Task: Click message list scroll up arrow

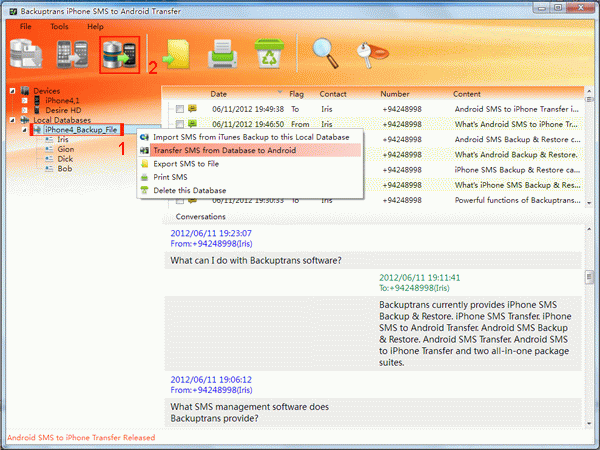Action: tap(589, 91)
